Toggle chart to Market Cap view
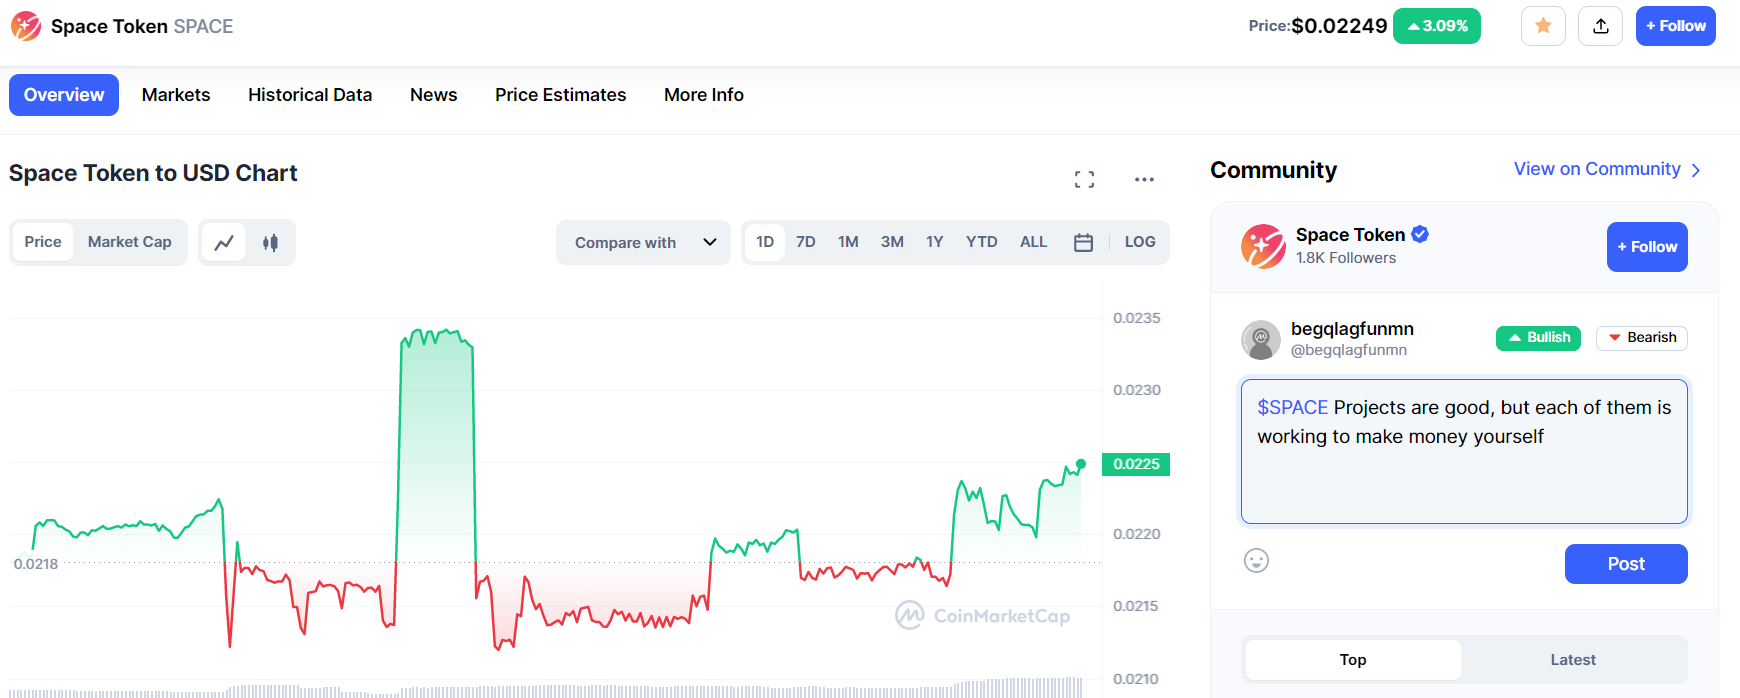Screen dimensions: 1740x698 [x=130, y=242]
